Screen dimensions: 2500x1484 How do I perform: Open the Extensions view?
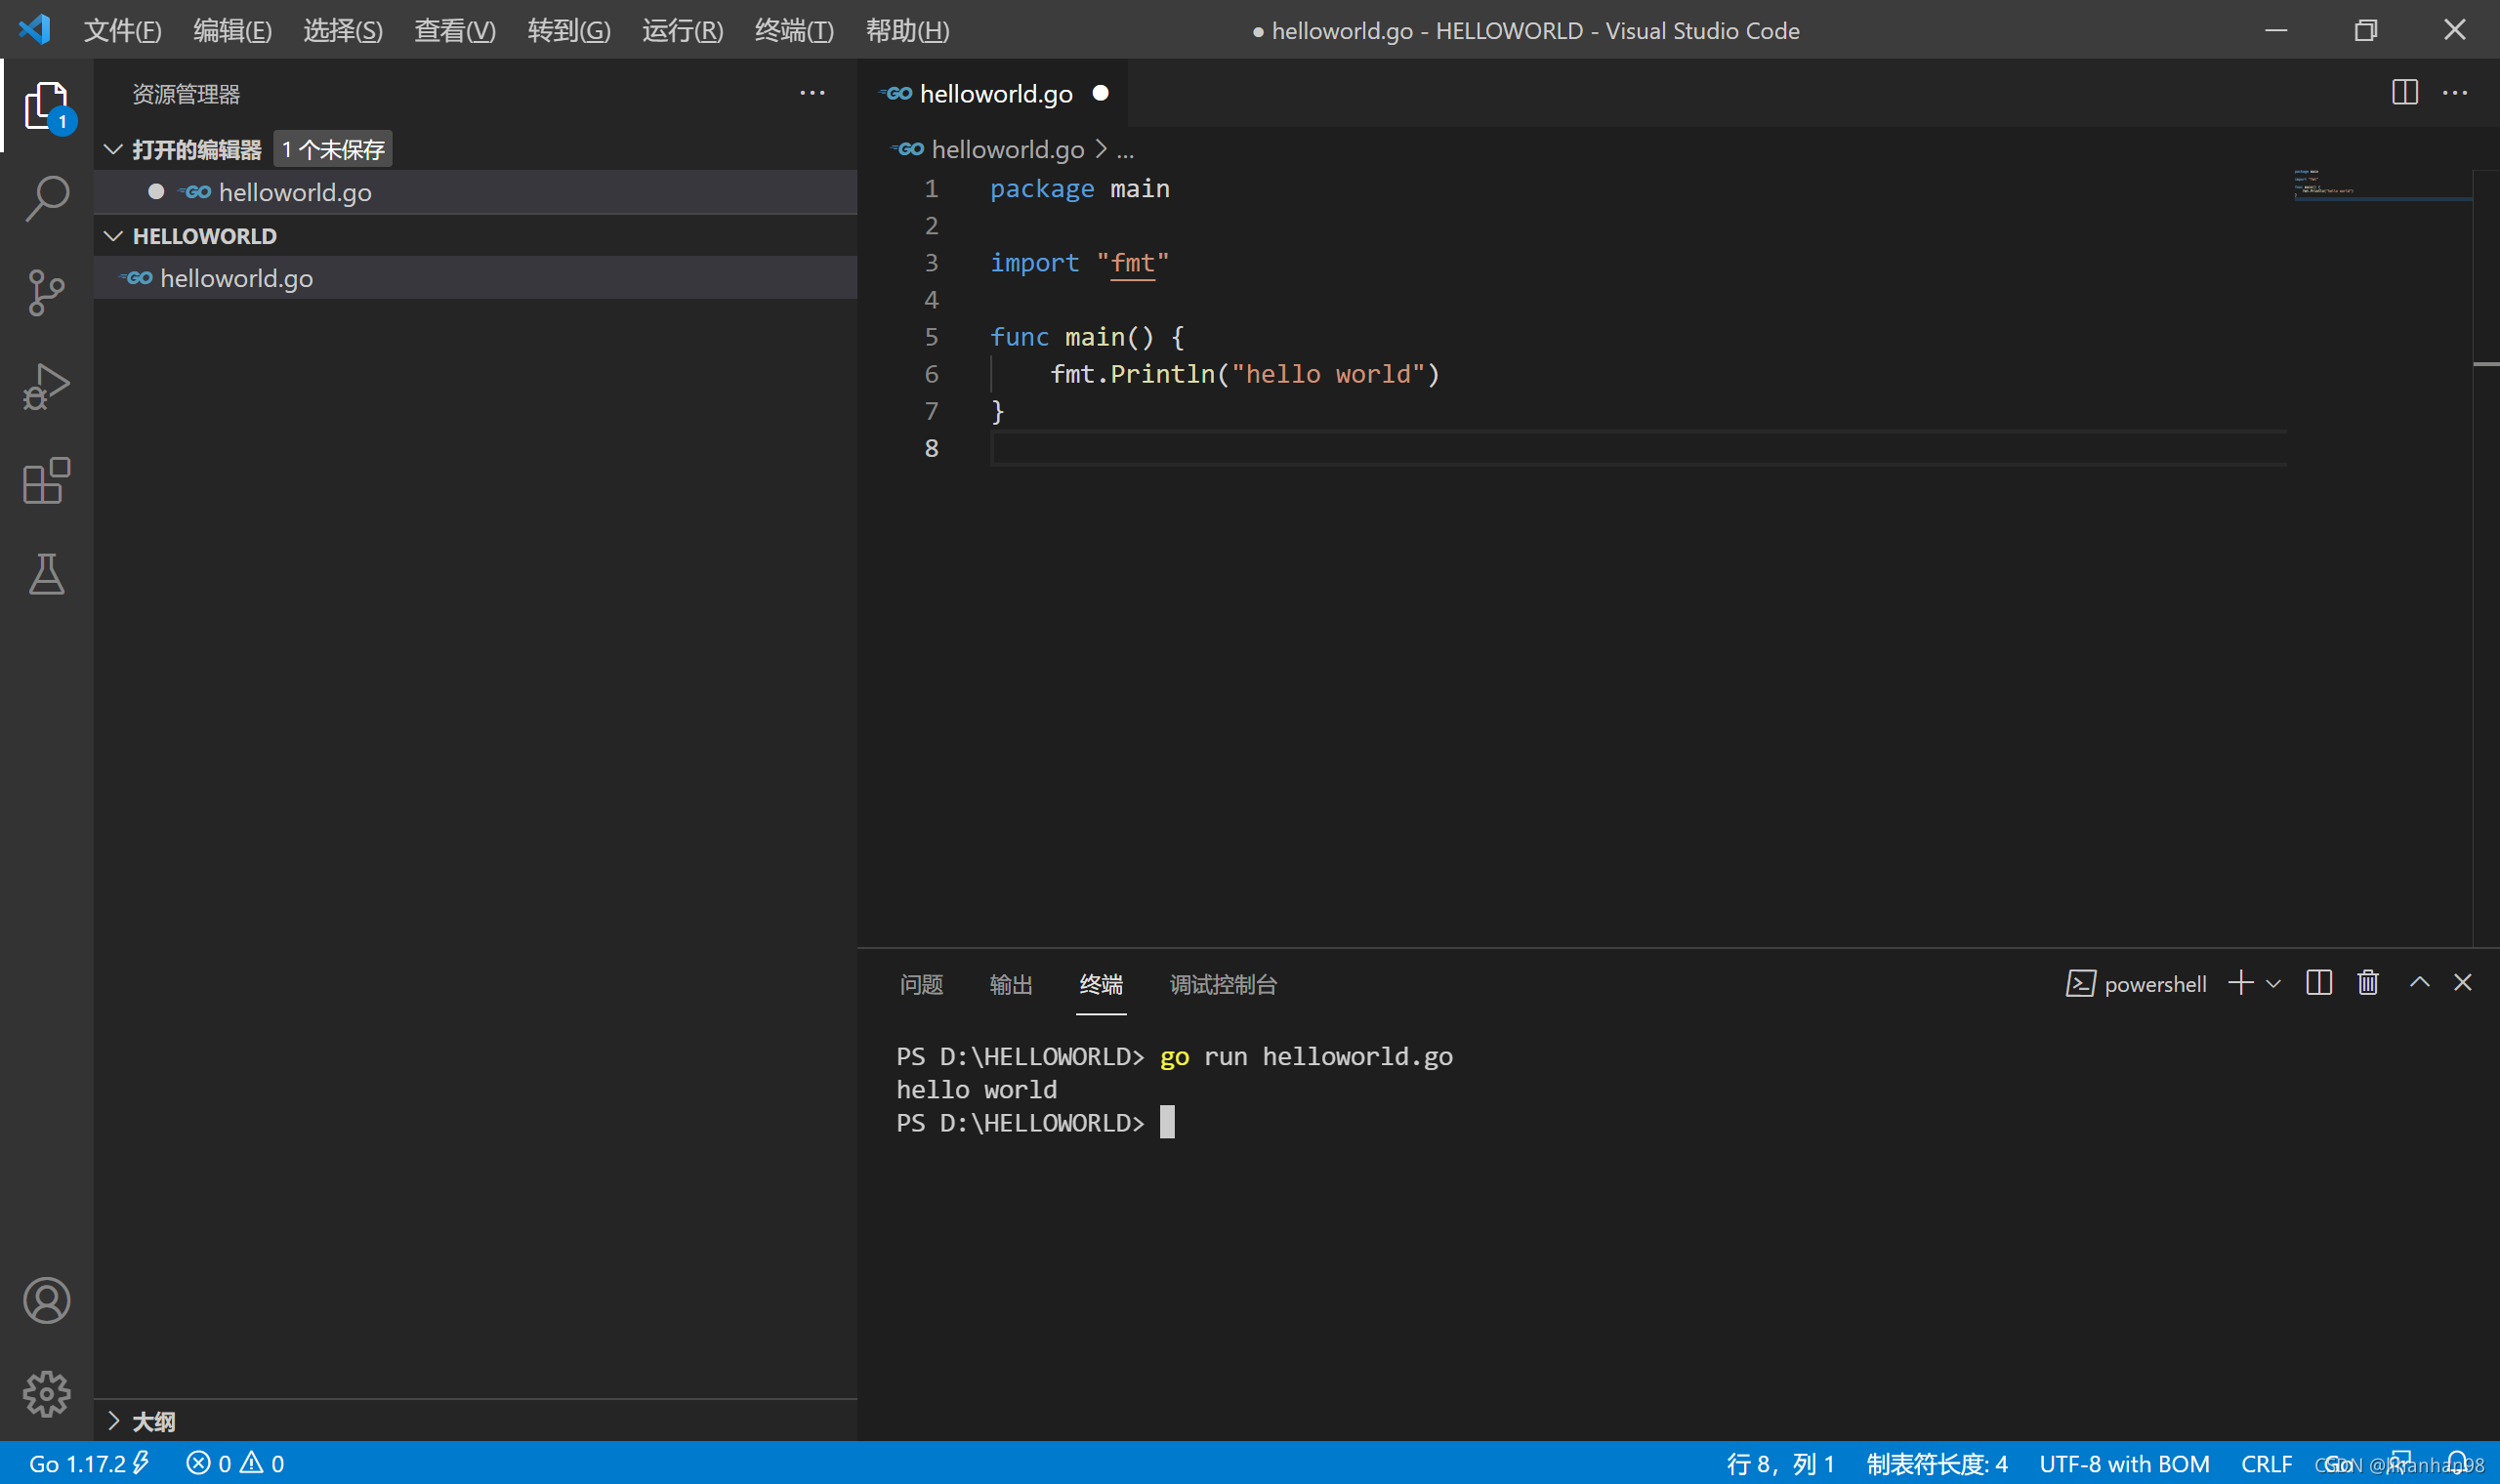[45, 480]
